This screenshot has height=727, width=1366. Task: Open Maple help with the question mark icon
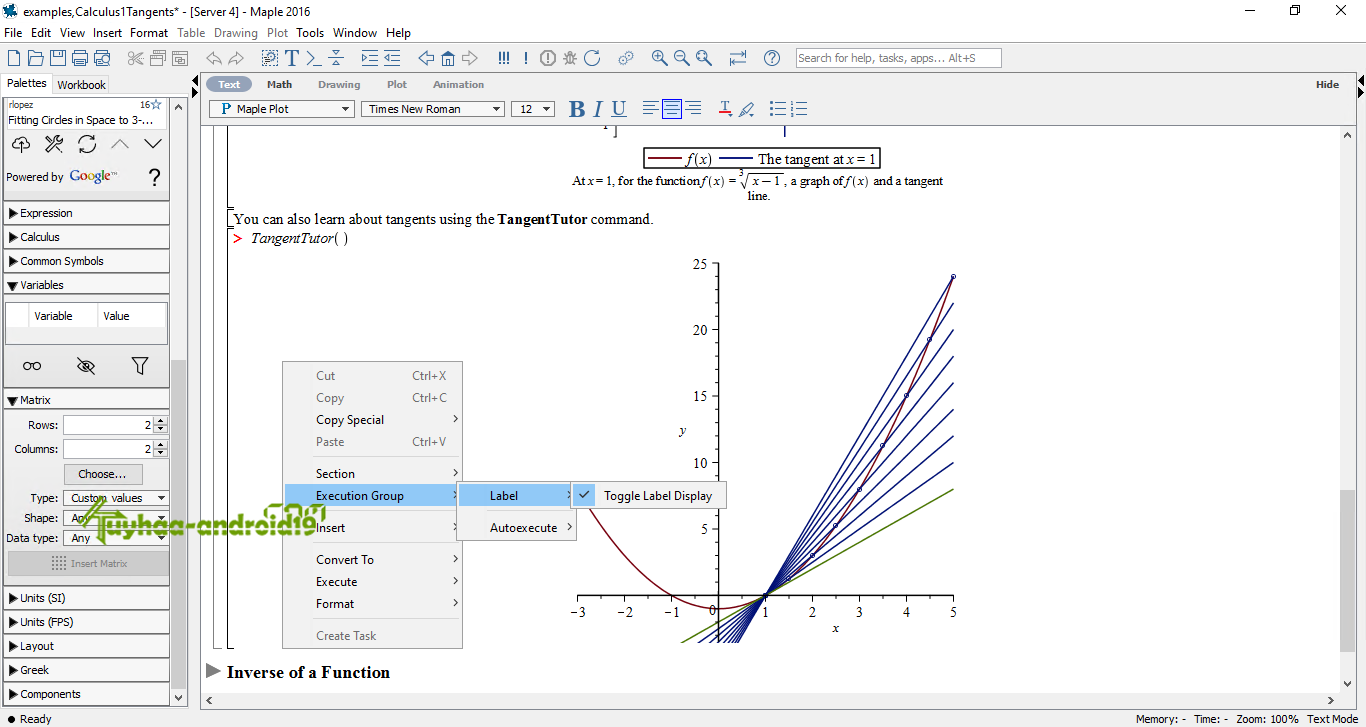[772, 58]
